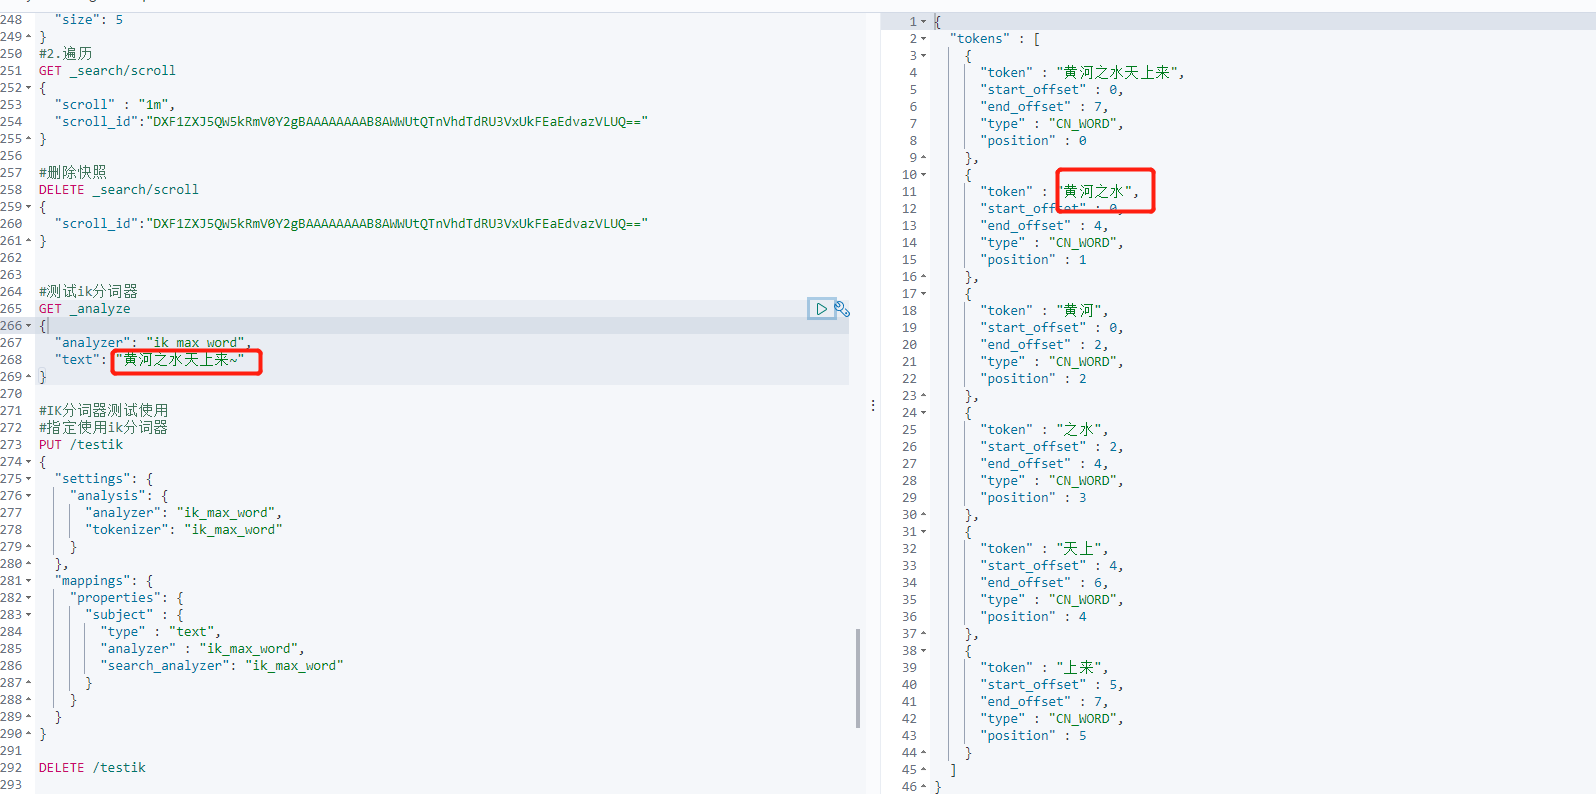1596x794 pixels.
Task: Click the output token 黄河之水天上来
Action: 1117,73
